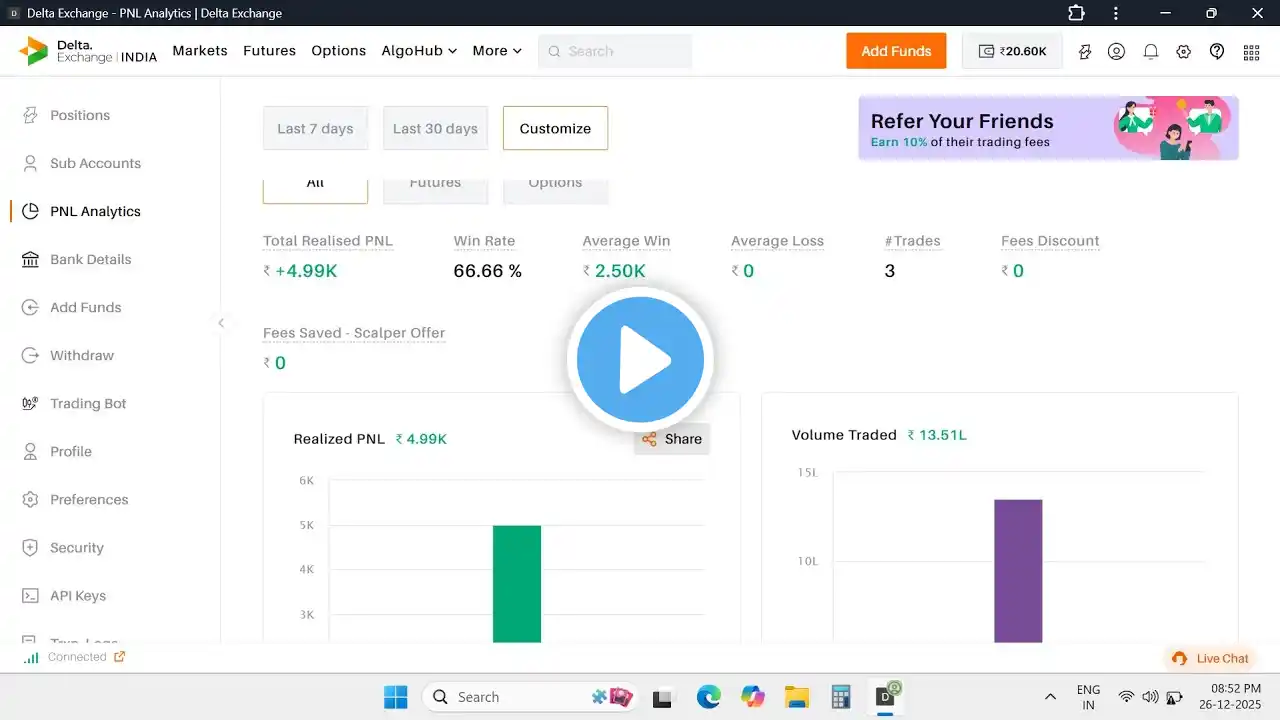Open the apps grid icon
The width and height of the screenshot is (1280, 720).
click(x=1251, y=52)
